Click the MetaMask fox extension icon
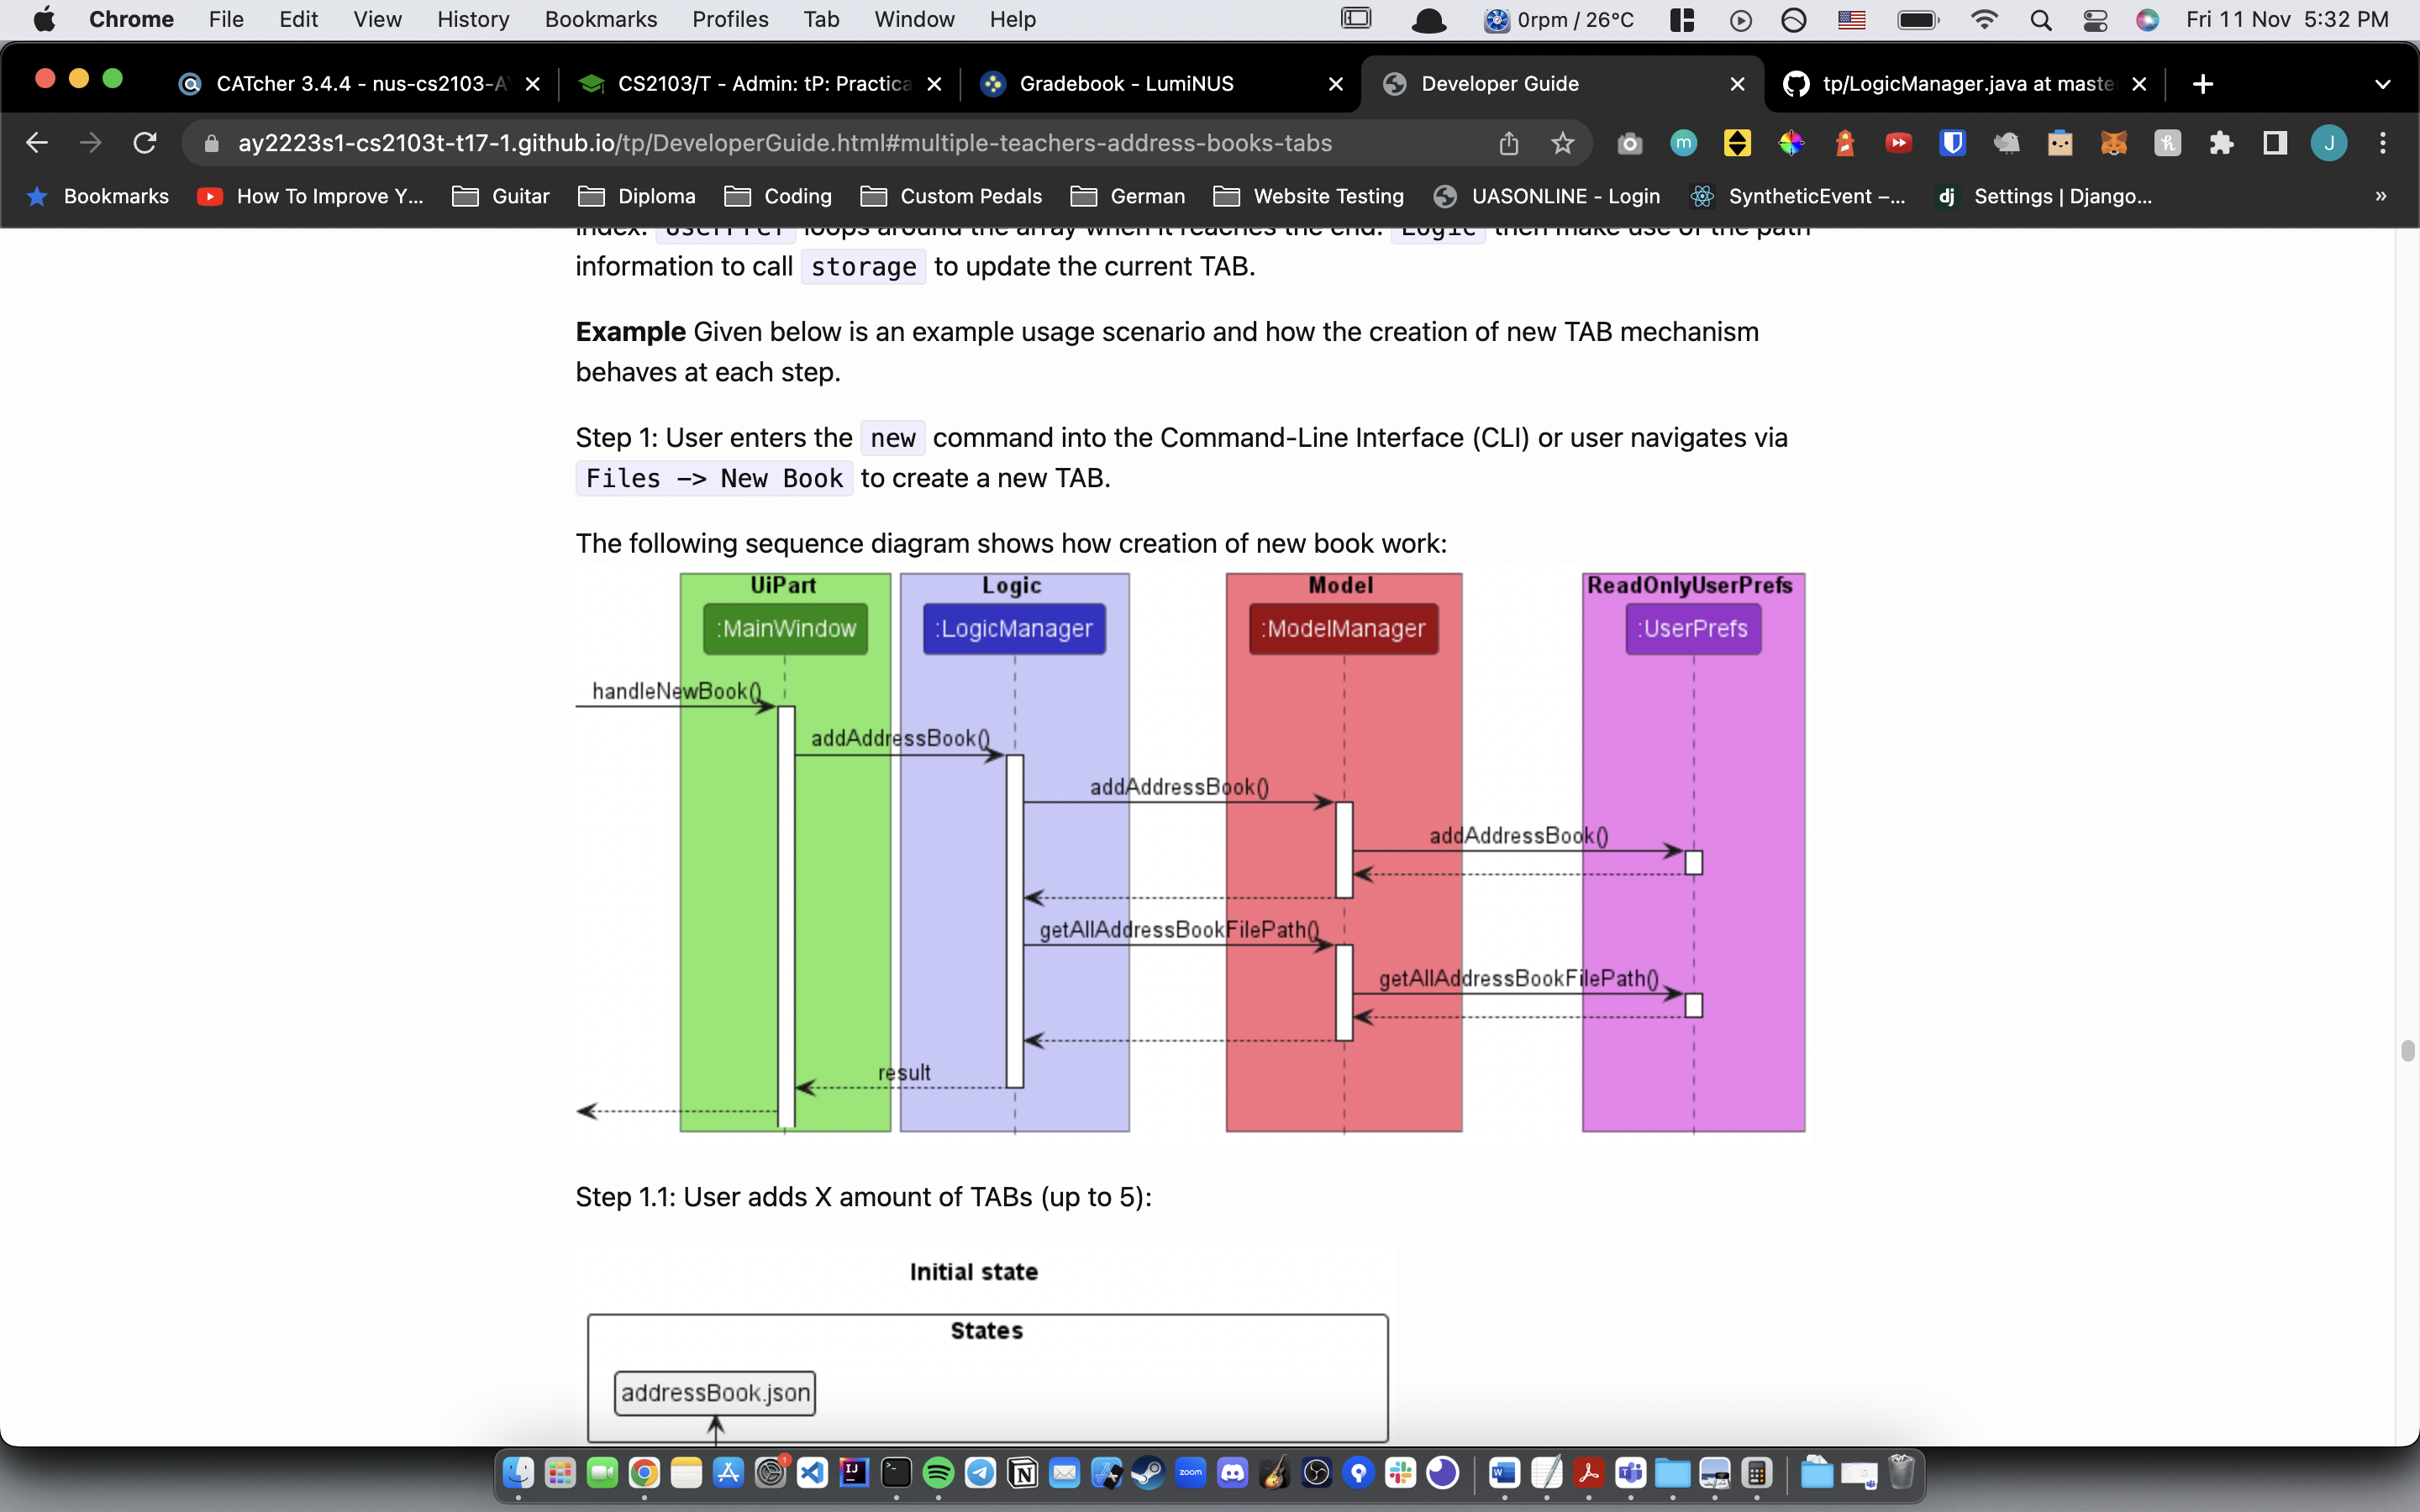 point(2113,143)
